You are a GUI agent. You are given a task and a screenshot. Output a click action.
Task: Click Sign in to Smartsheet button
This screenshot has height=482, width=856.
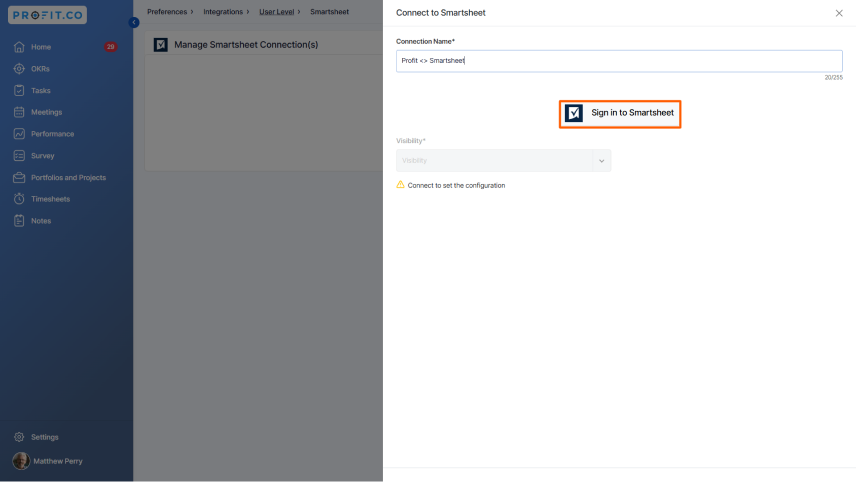[x=620, y=114]
